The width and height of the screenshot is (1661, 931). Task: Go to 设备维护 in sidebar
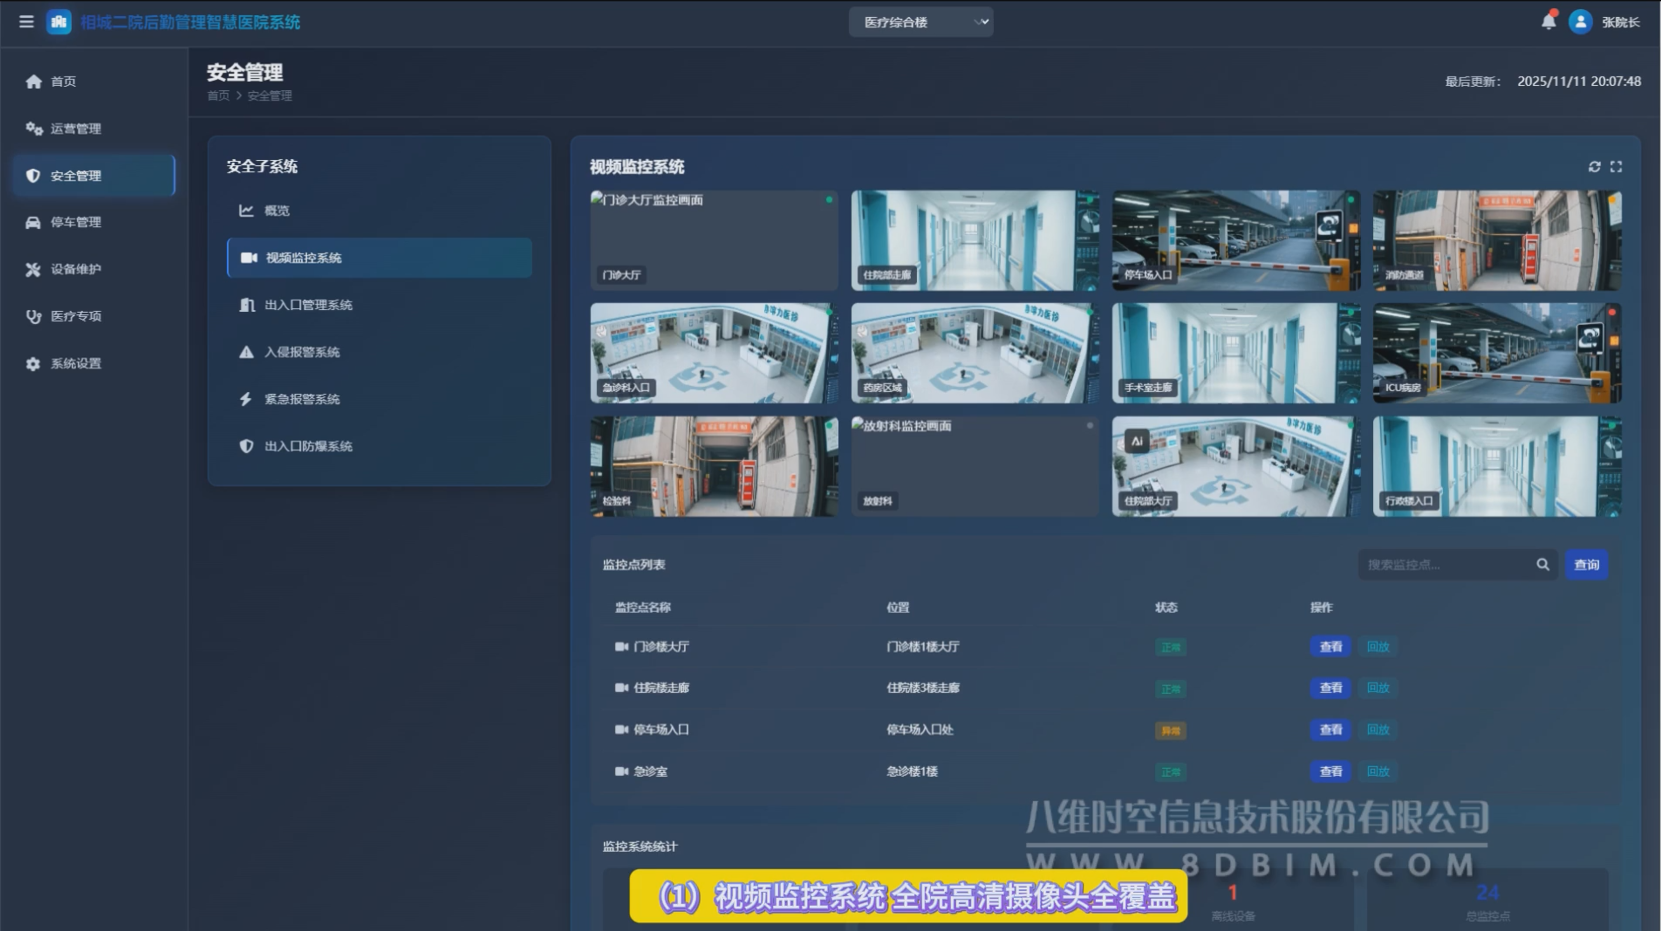[76, 269]
